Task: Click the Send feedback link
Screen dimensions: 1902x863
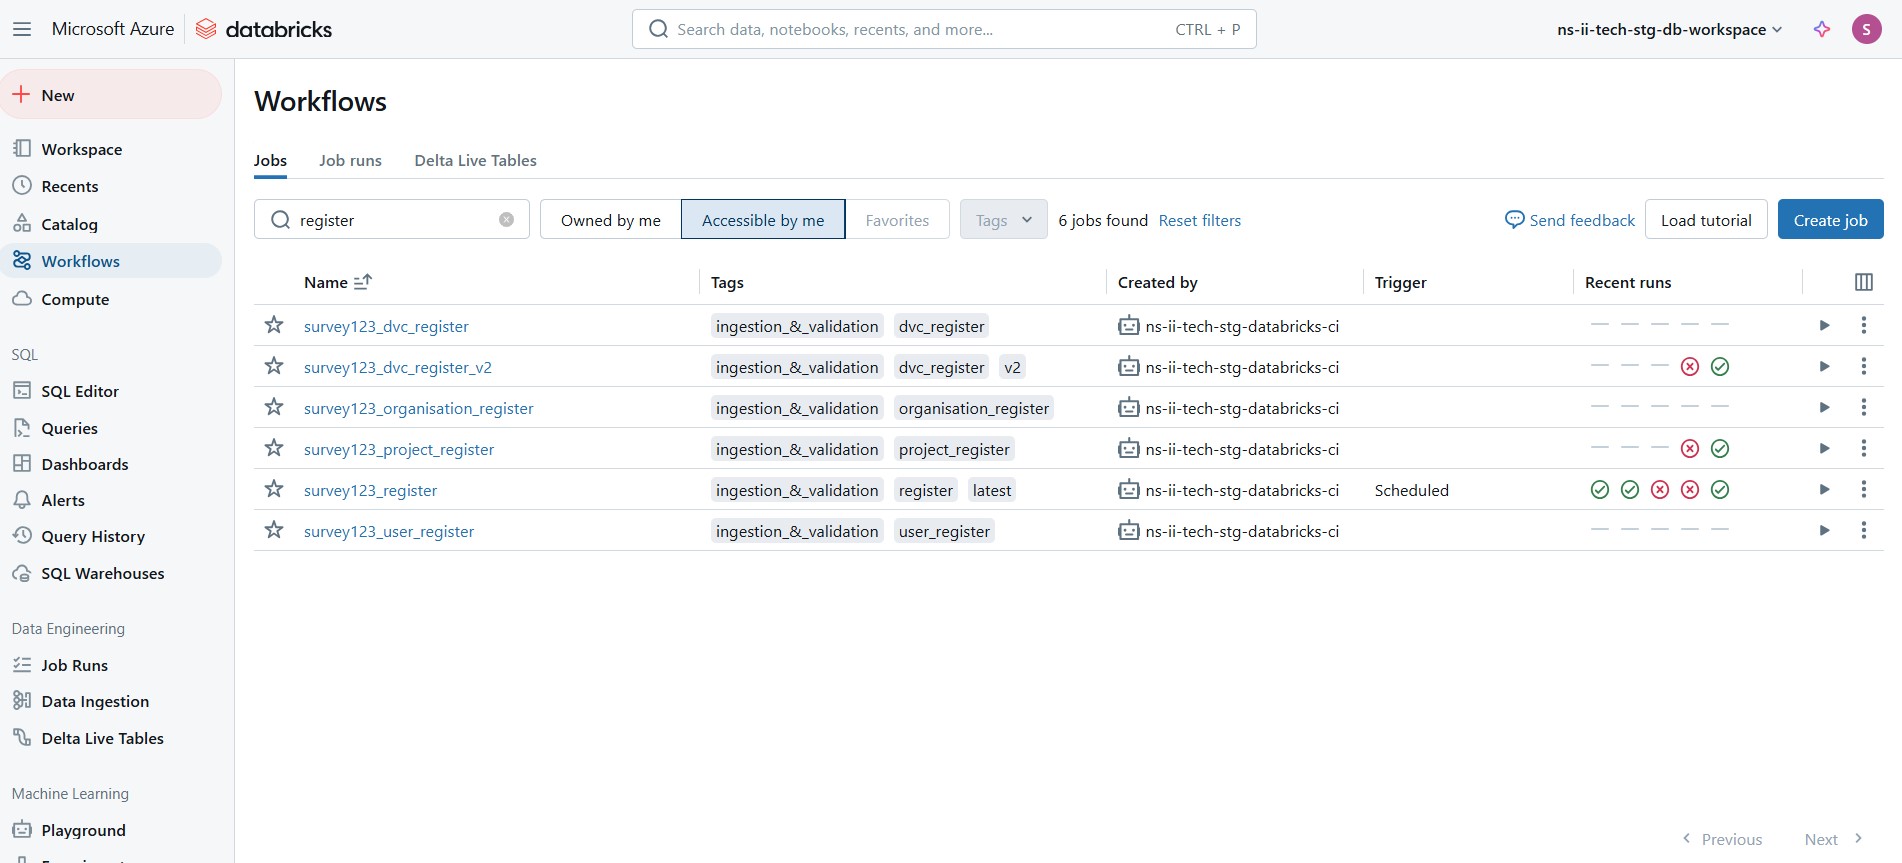Action: coord(1570,220)
